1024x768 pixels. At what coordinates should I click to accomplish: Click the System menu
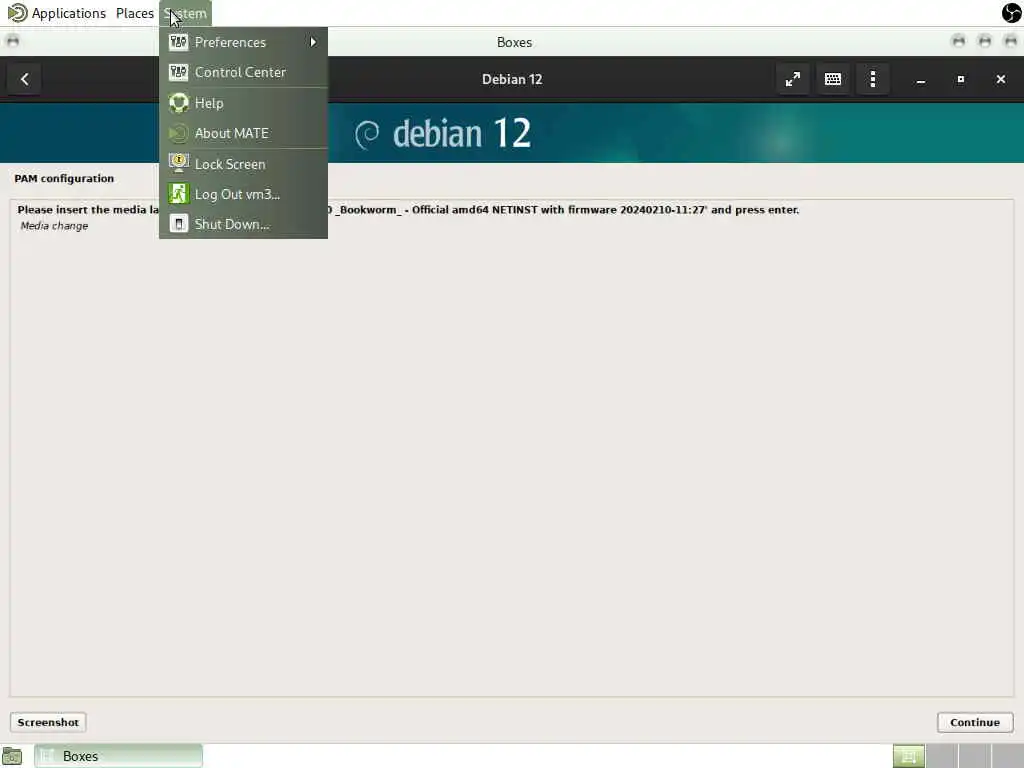pos(185,13)
